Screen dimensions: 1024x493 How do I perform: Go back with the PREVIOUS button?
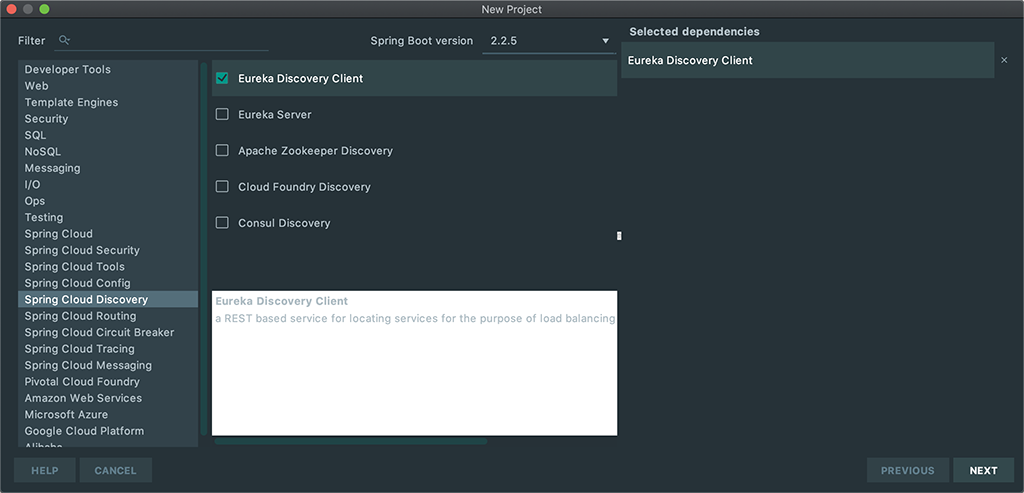point(907,470)
